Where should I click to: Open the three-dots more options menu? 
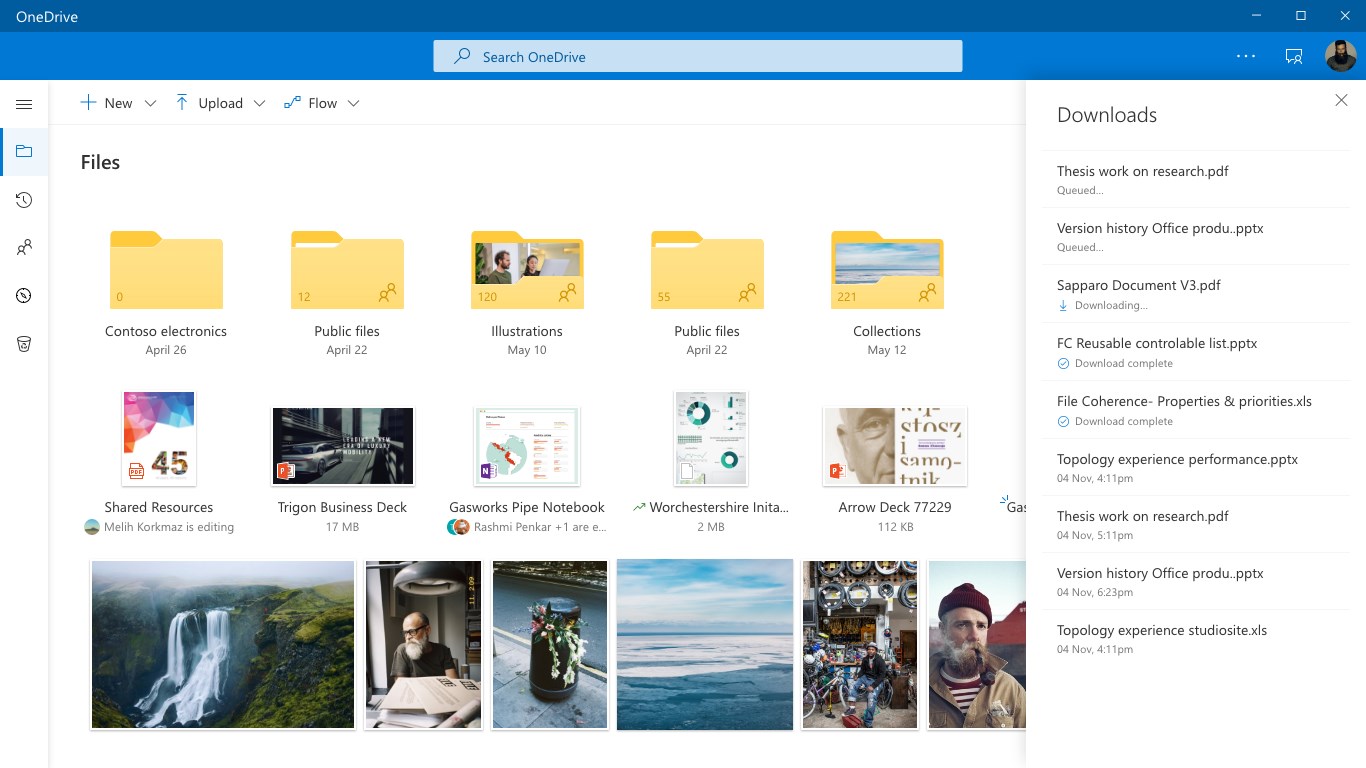point(1246,56)
